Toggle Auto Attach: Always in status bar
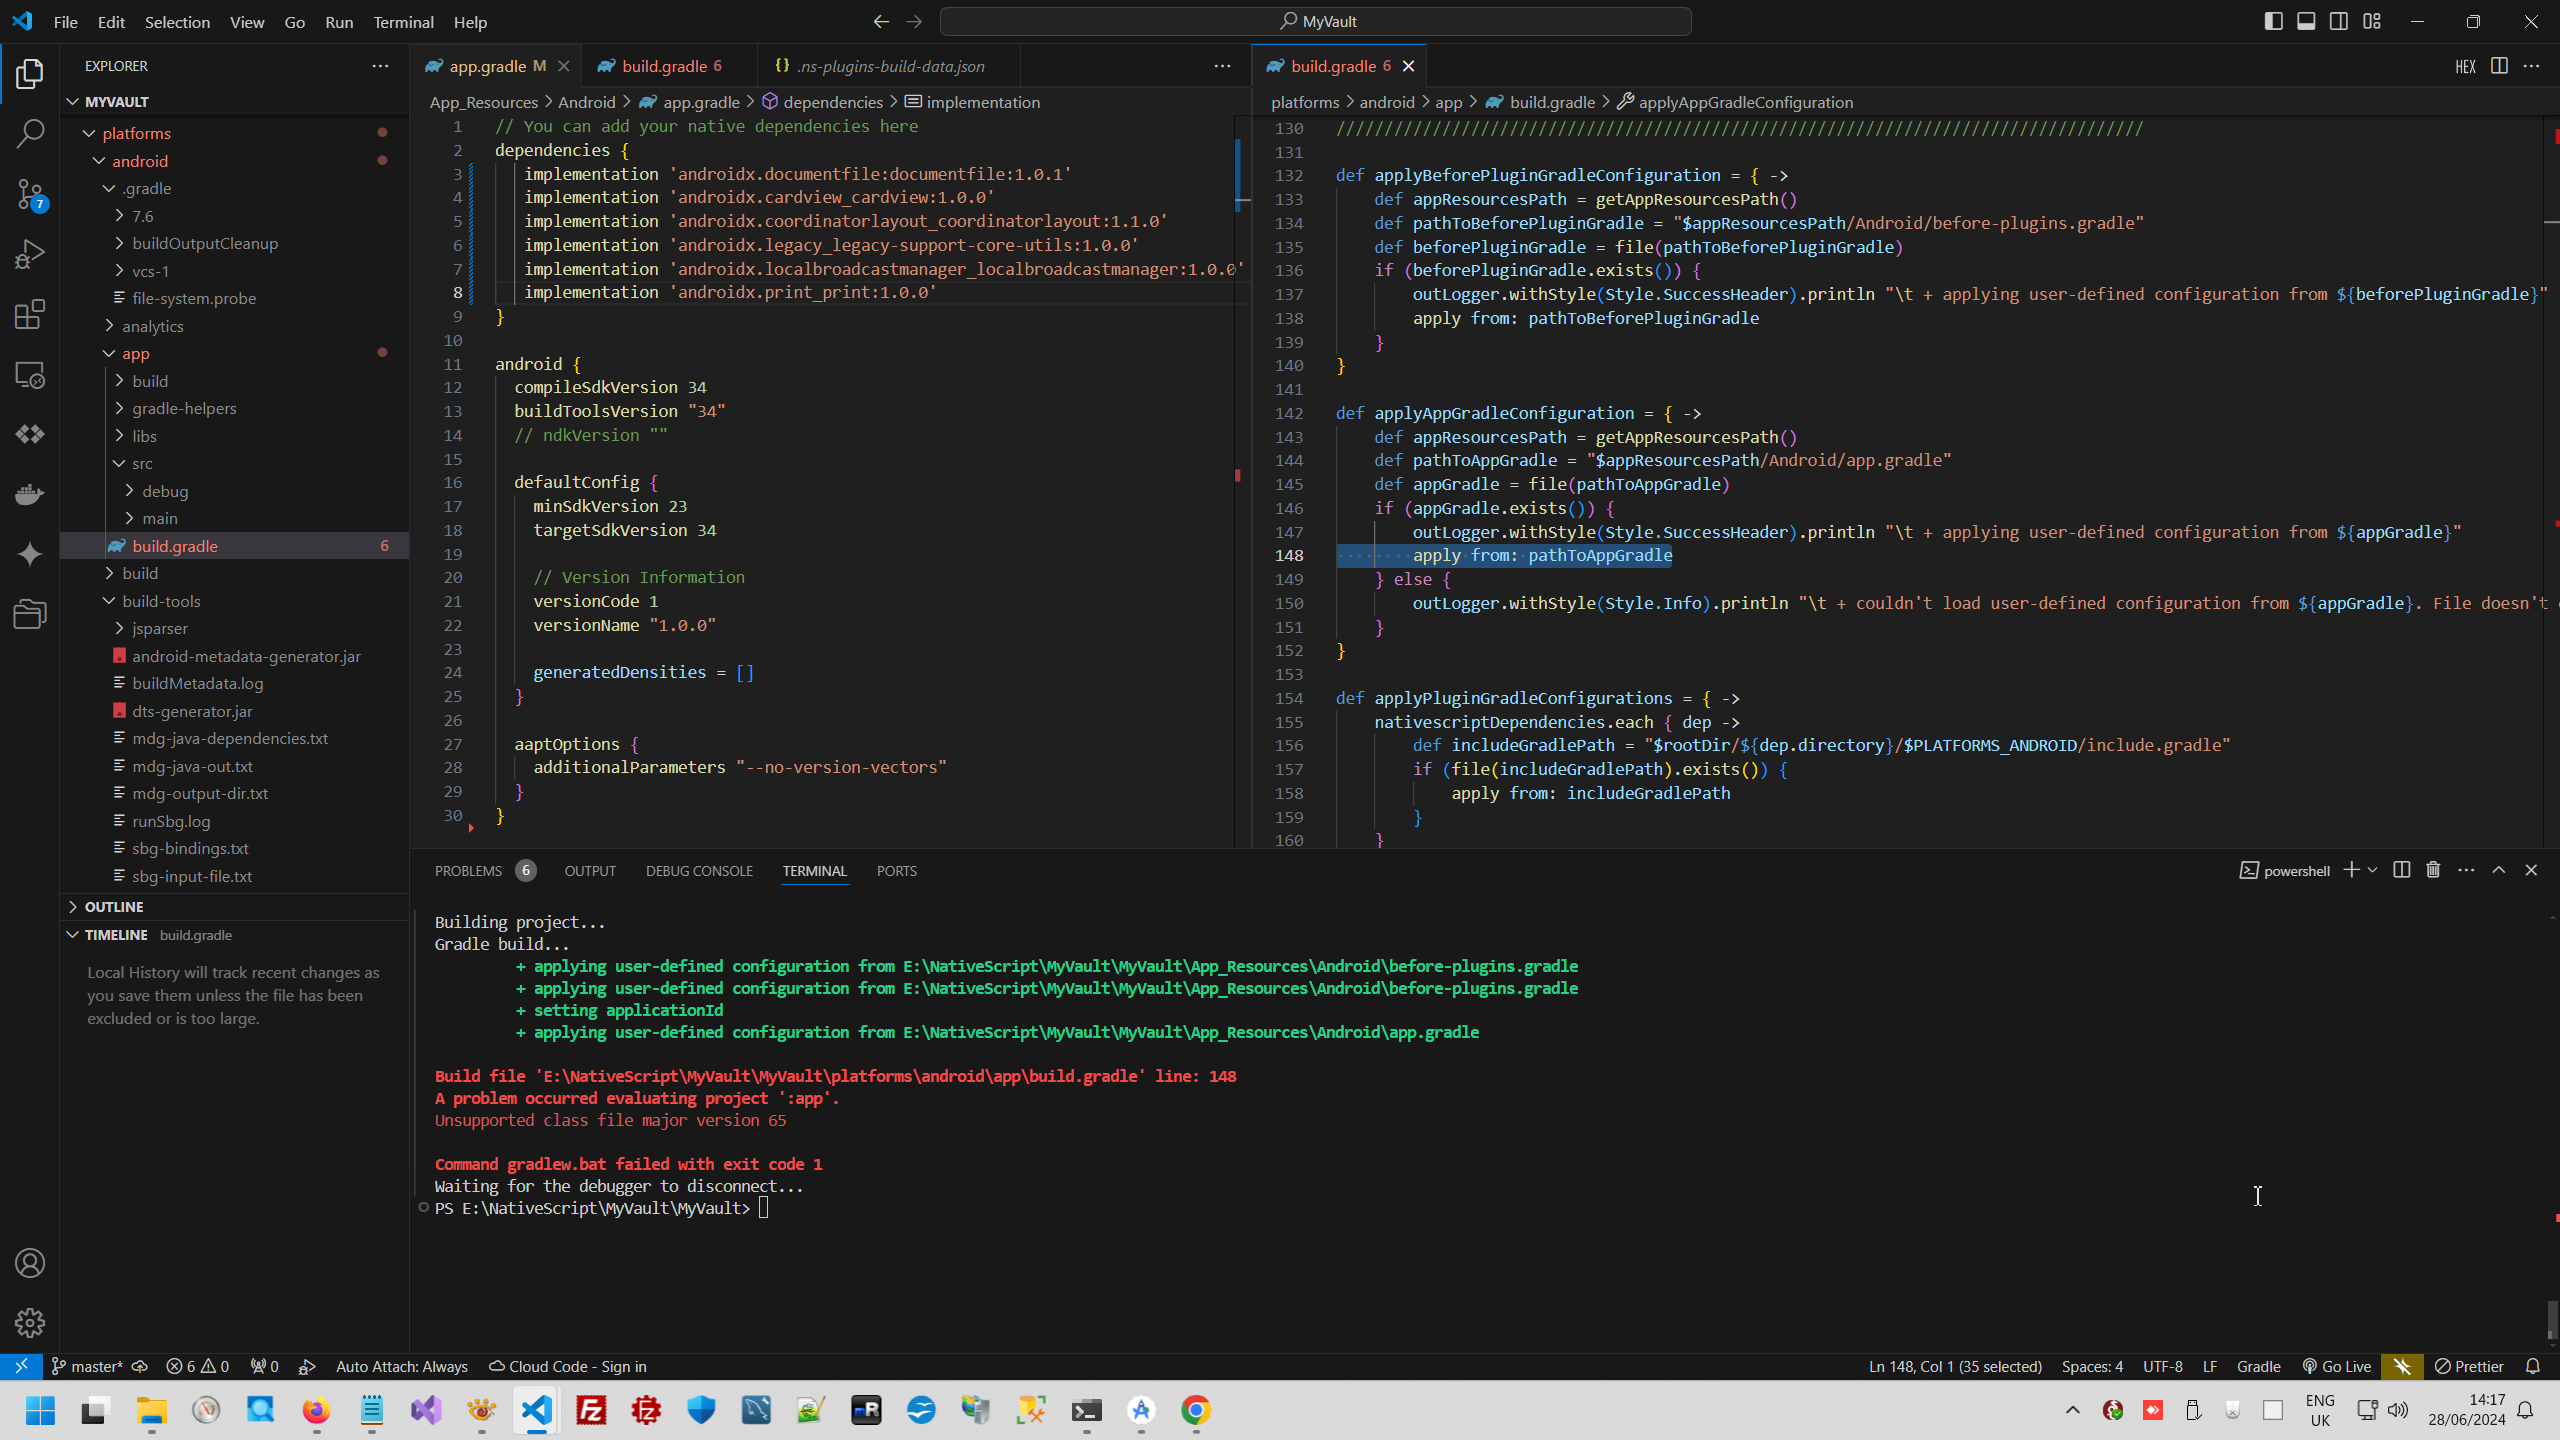The width and height of the screenshot is (2560, 1440). (401, 1366)
